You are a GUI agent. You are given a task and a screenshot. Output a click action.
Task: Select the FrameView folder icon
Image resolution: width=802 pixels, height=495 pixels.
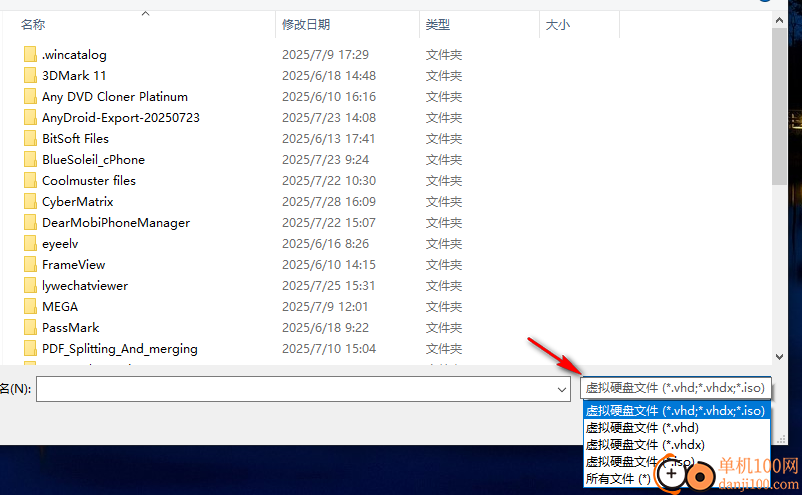pos(30,264)
